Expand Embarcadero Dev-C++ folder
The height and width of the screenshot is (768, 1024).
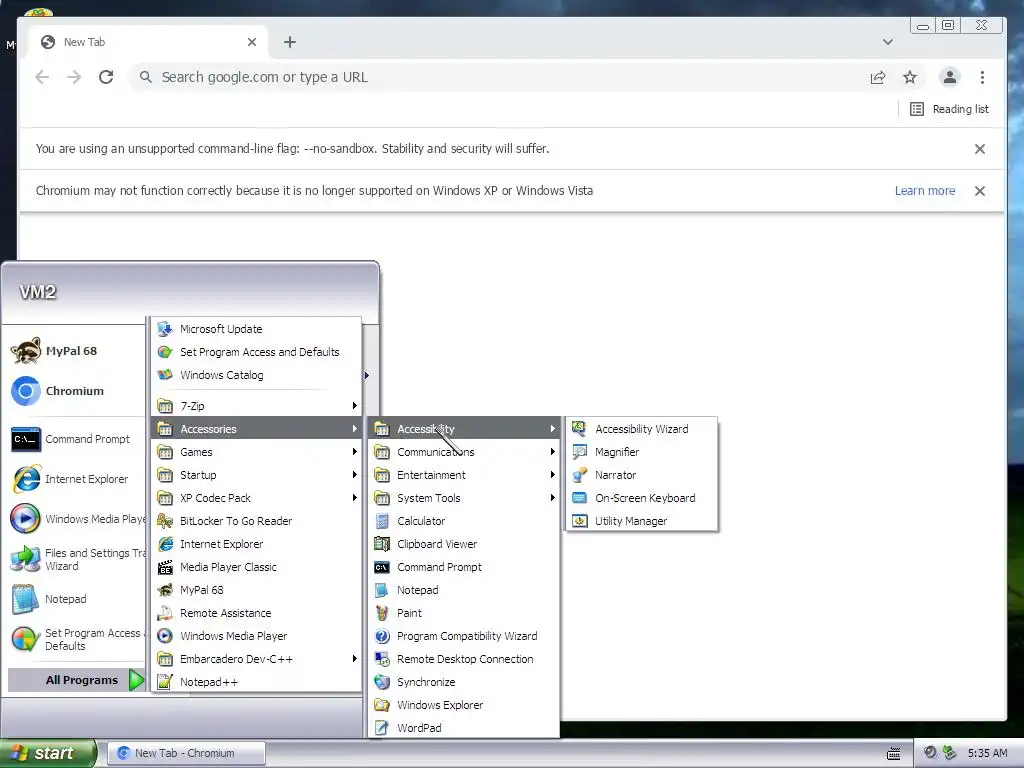[257, 659]
